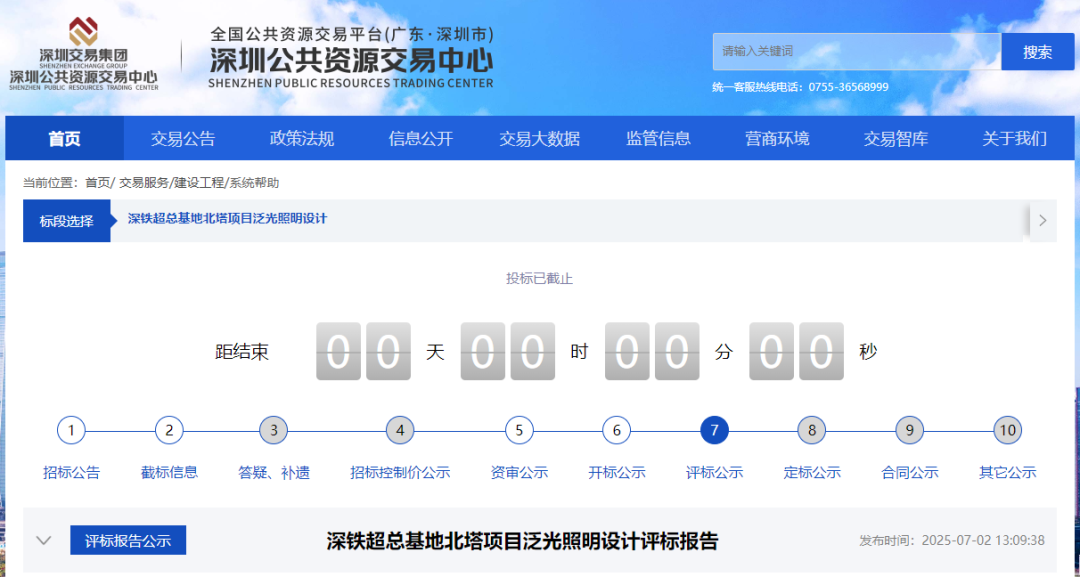Image resolution: width=1080 pixels, height=577 pixels.
Task: Click the 招标公告 step label
Action: [x=71, y=472]
